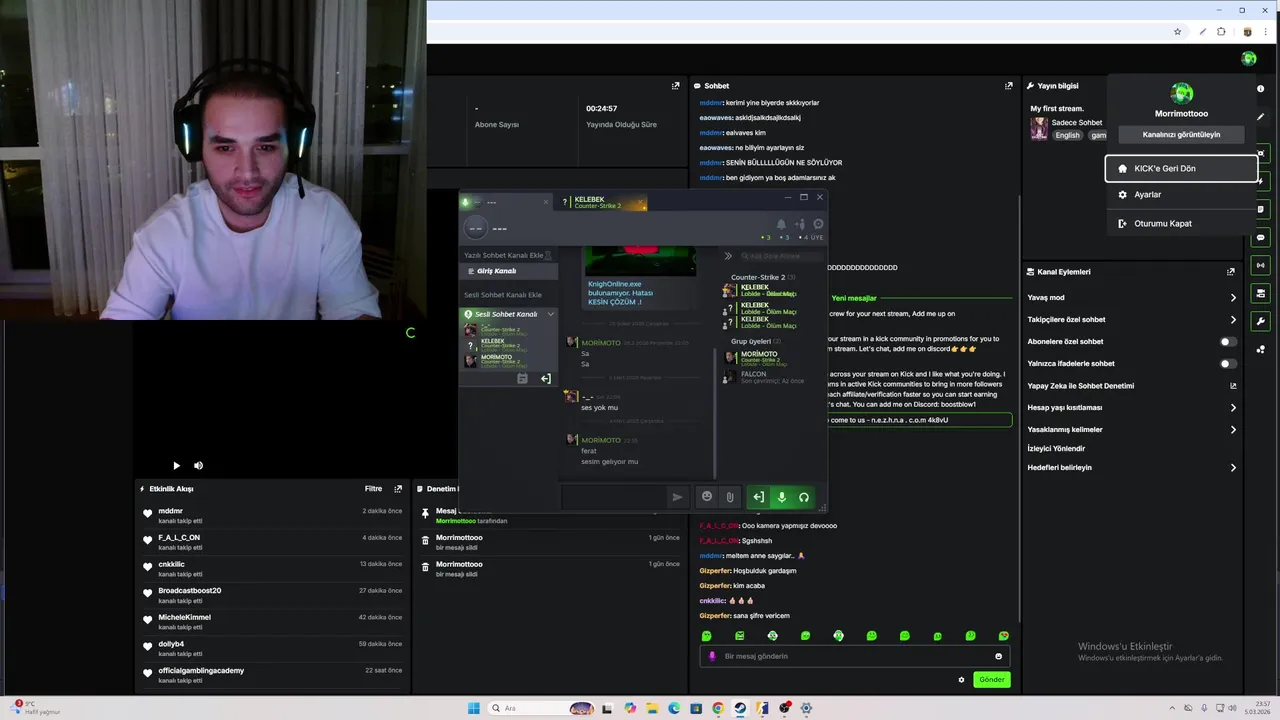
Task: Open the chat bubble icon in right sidebar
Action: [x=1260, y=237]
